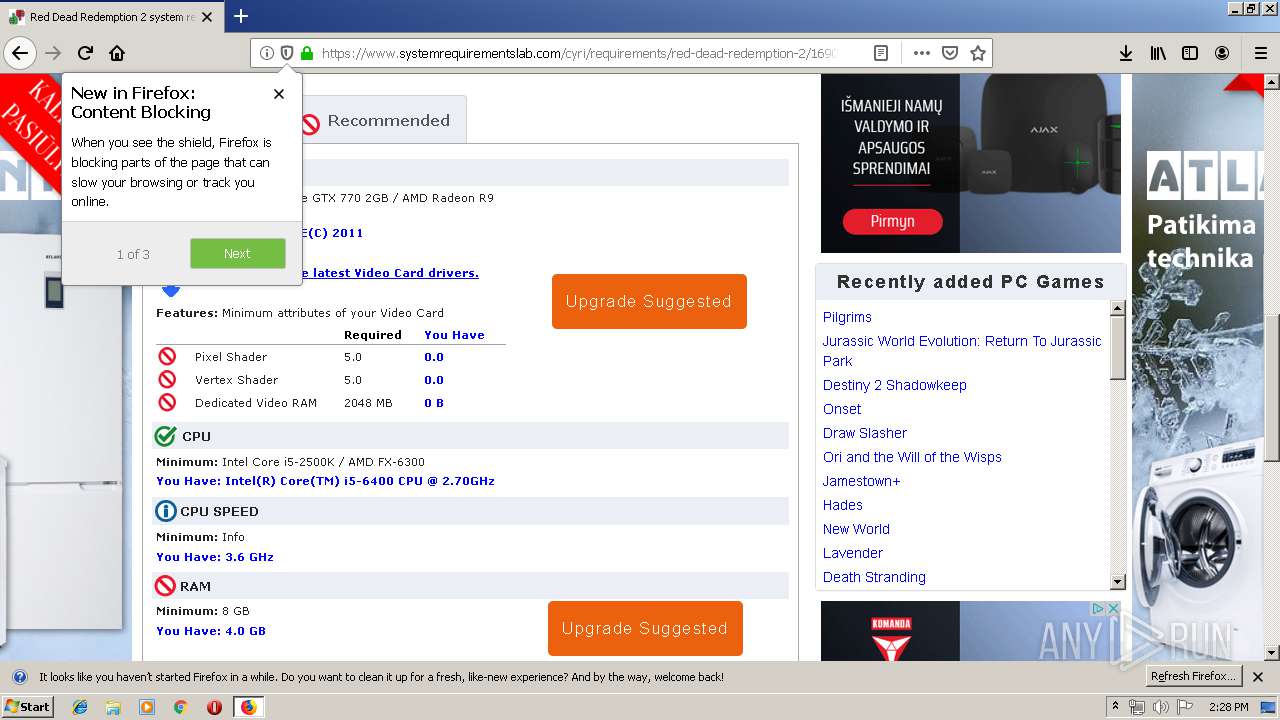Open the Windows Start menu
The image size is (1280, 720).
point(28,707)
